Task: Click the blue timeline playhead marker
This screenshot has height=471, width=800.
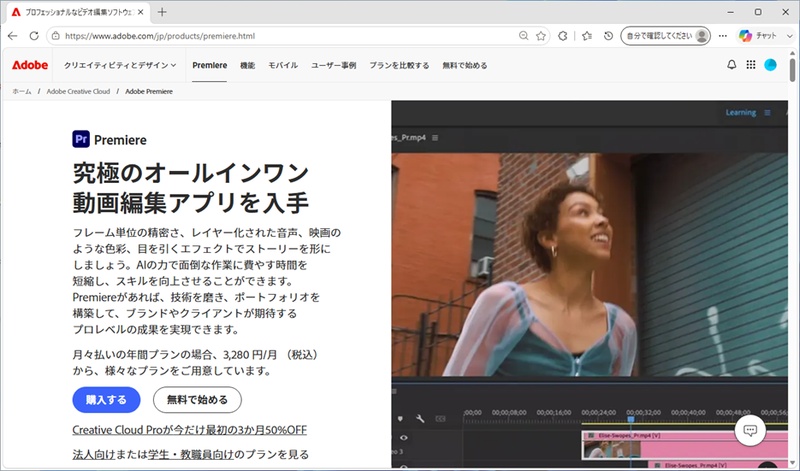Action: [631, 419]
